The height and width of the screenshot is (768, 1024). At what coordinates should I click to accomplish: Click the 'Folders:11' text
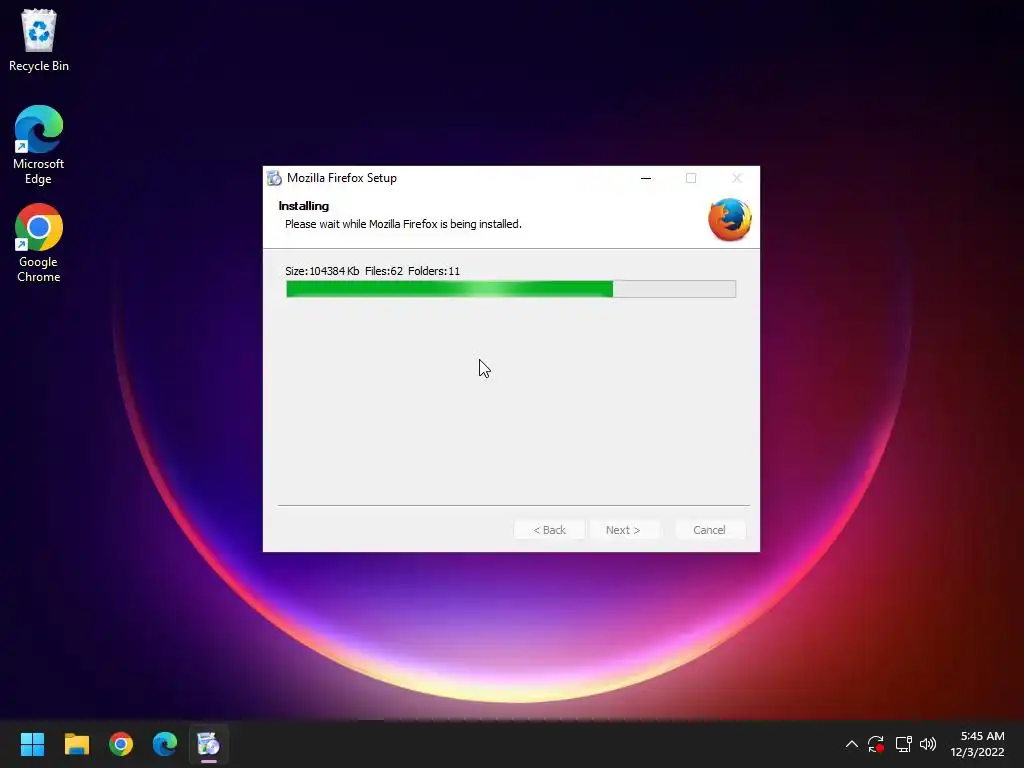tap(434, 271)
